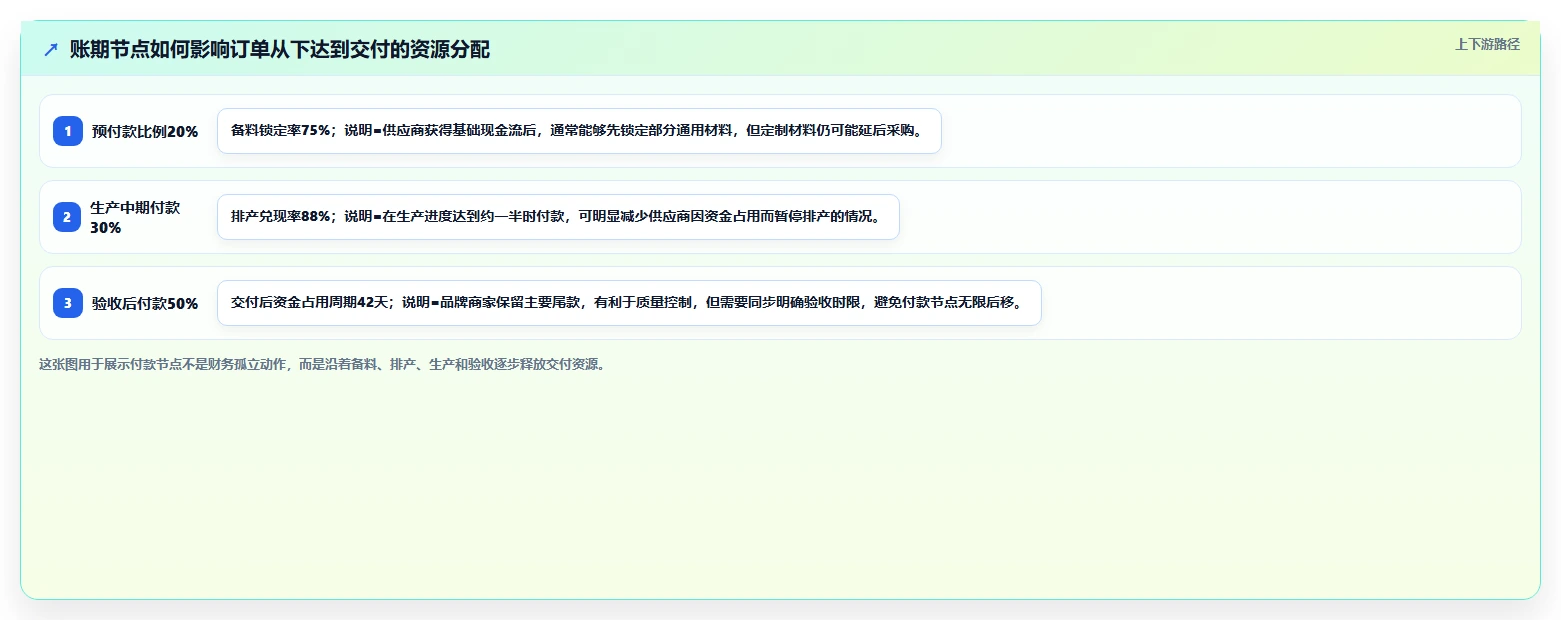Click the 预付款比例20% label

pyautogui.click(x=145, y=131)
